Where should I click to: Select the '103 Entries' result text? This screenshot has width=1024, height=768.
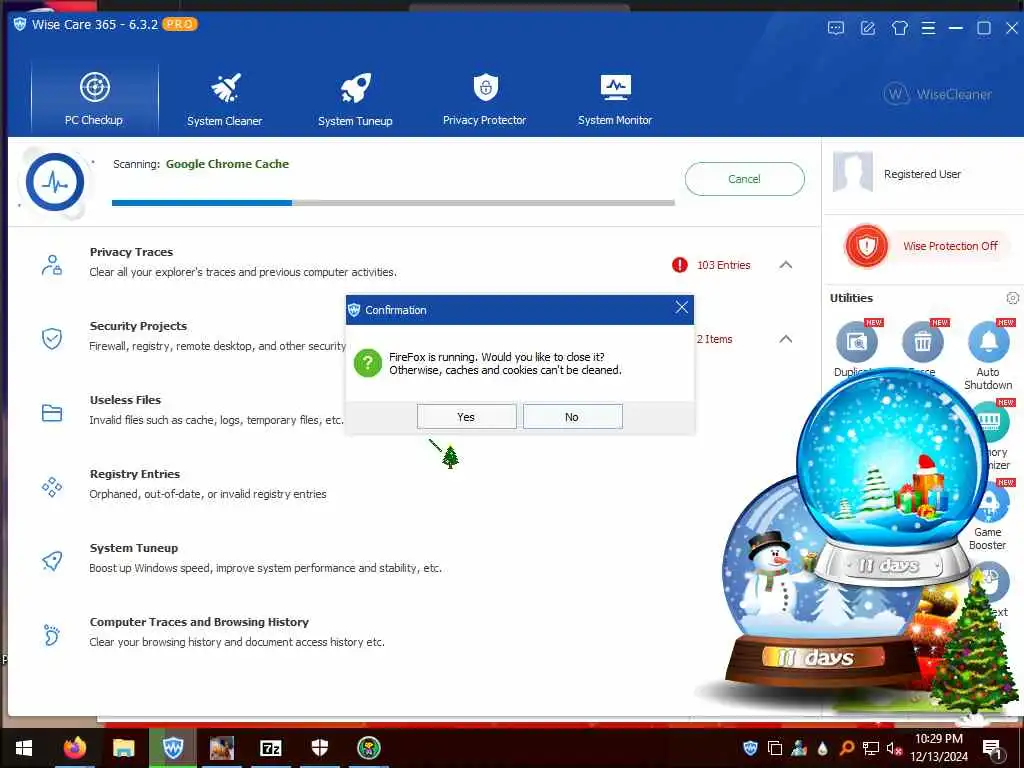point(724,265)
